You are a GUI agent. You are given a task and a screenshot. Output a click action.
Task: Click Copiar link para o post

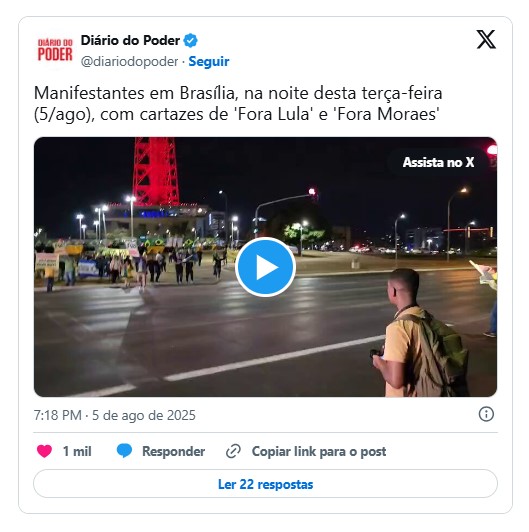319,451
